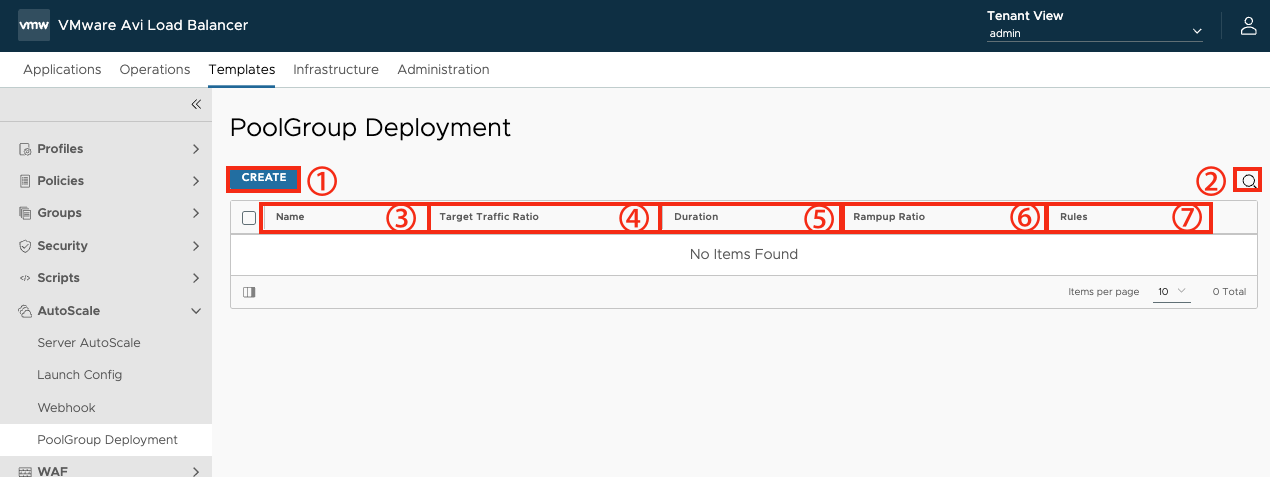Open Webhook in sidebar
This screenshot has height=477, width=1270.
click(x=66, y=408)
